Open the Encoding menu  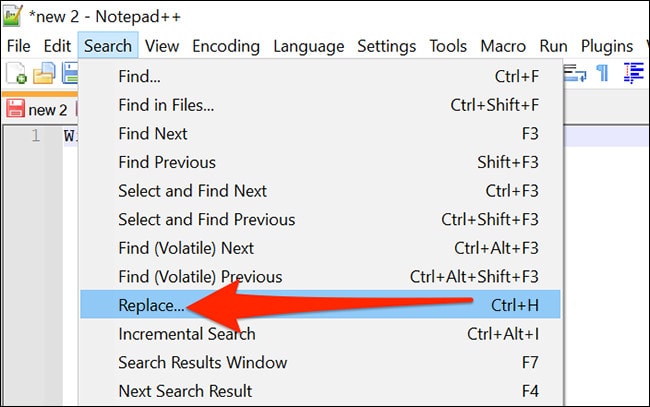coord(226,46)
